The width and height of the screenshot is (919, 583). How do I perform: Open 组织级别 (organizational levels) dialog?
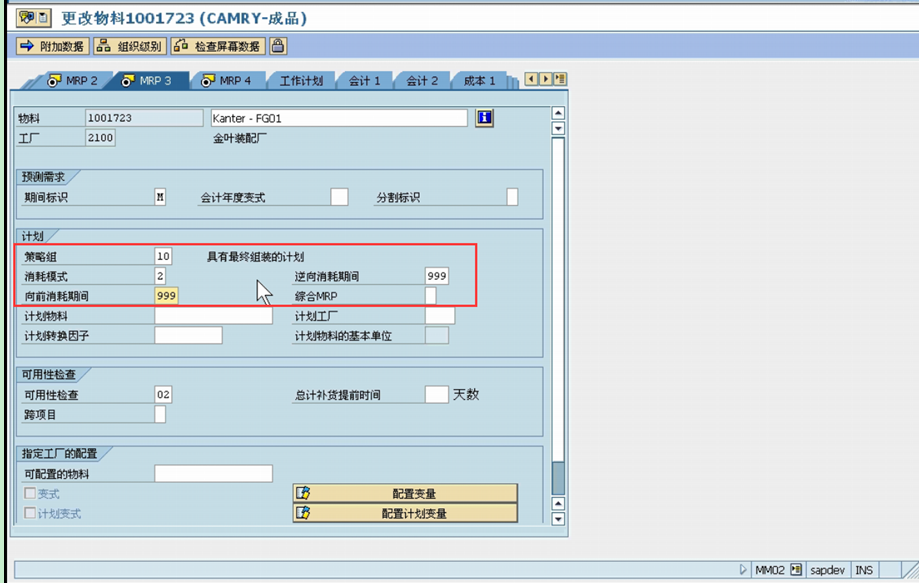pyautogui.click(x=128, y=45)
